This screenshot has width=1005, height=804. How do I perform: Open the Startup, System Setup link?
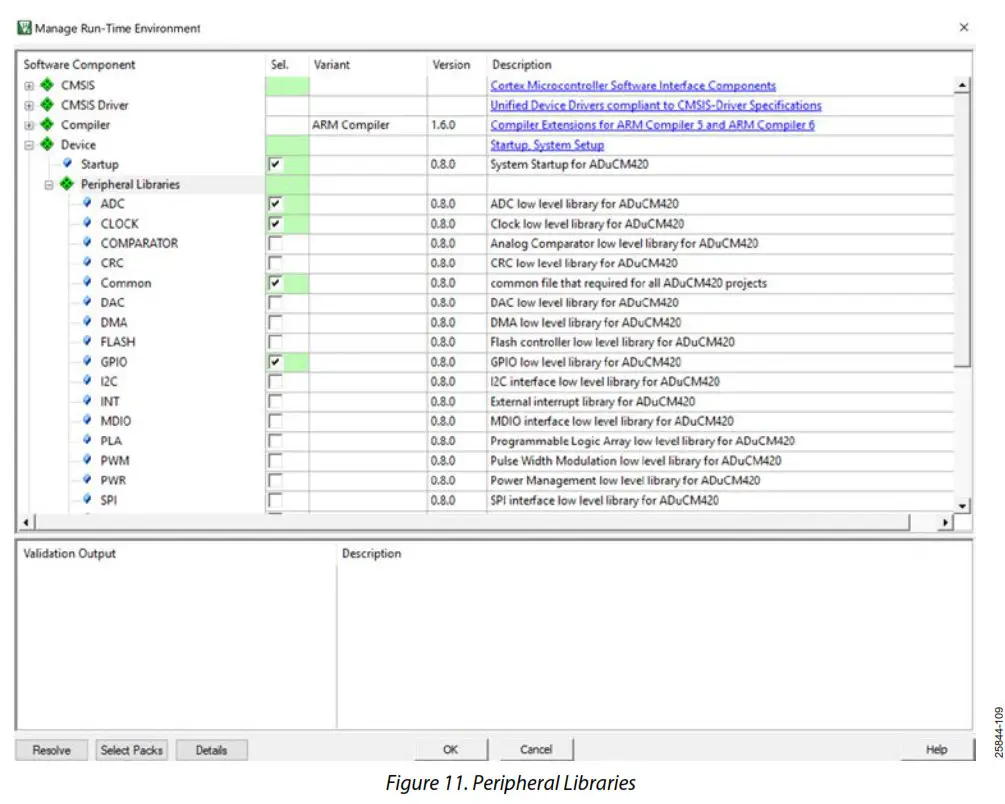(x=546, y=145)
